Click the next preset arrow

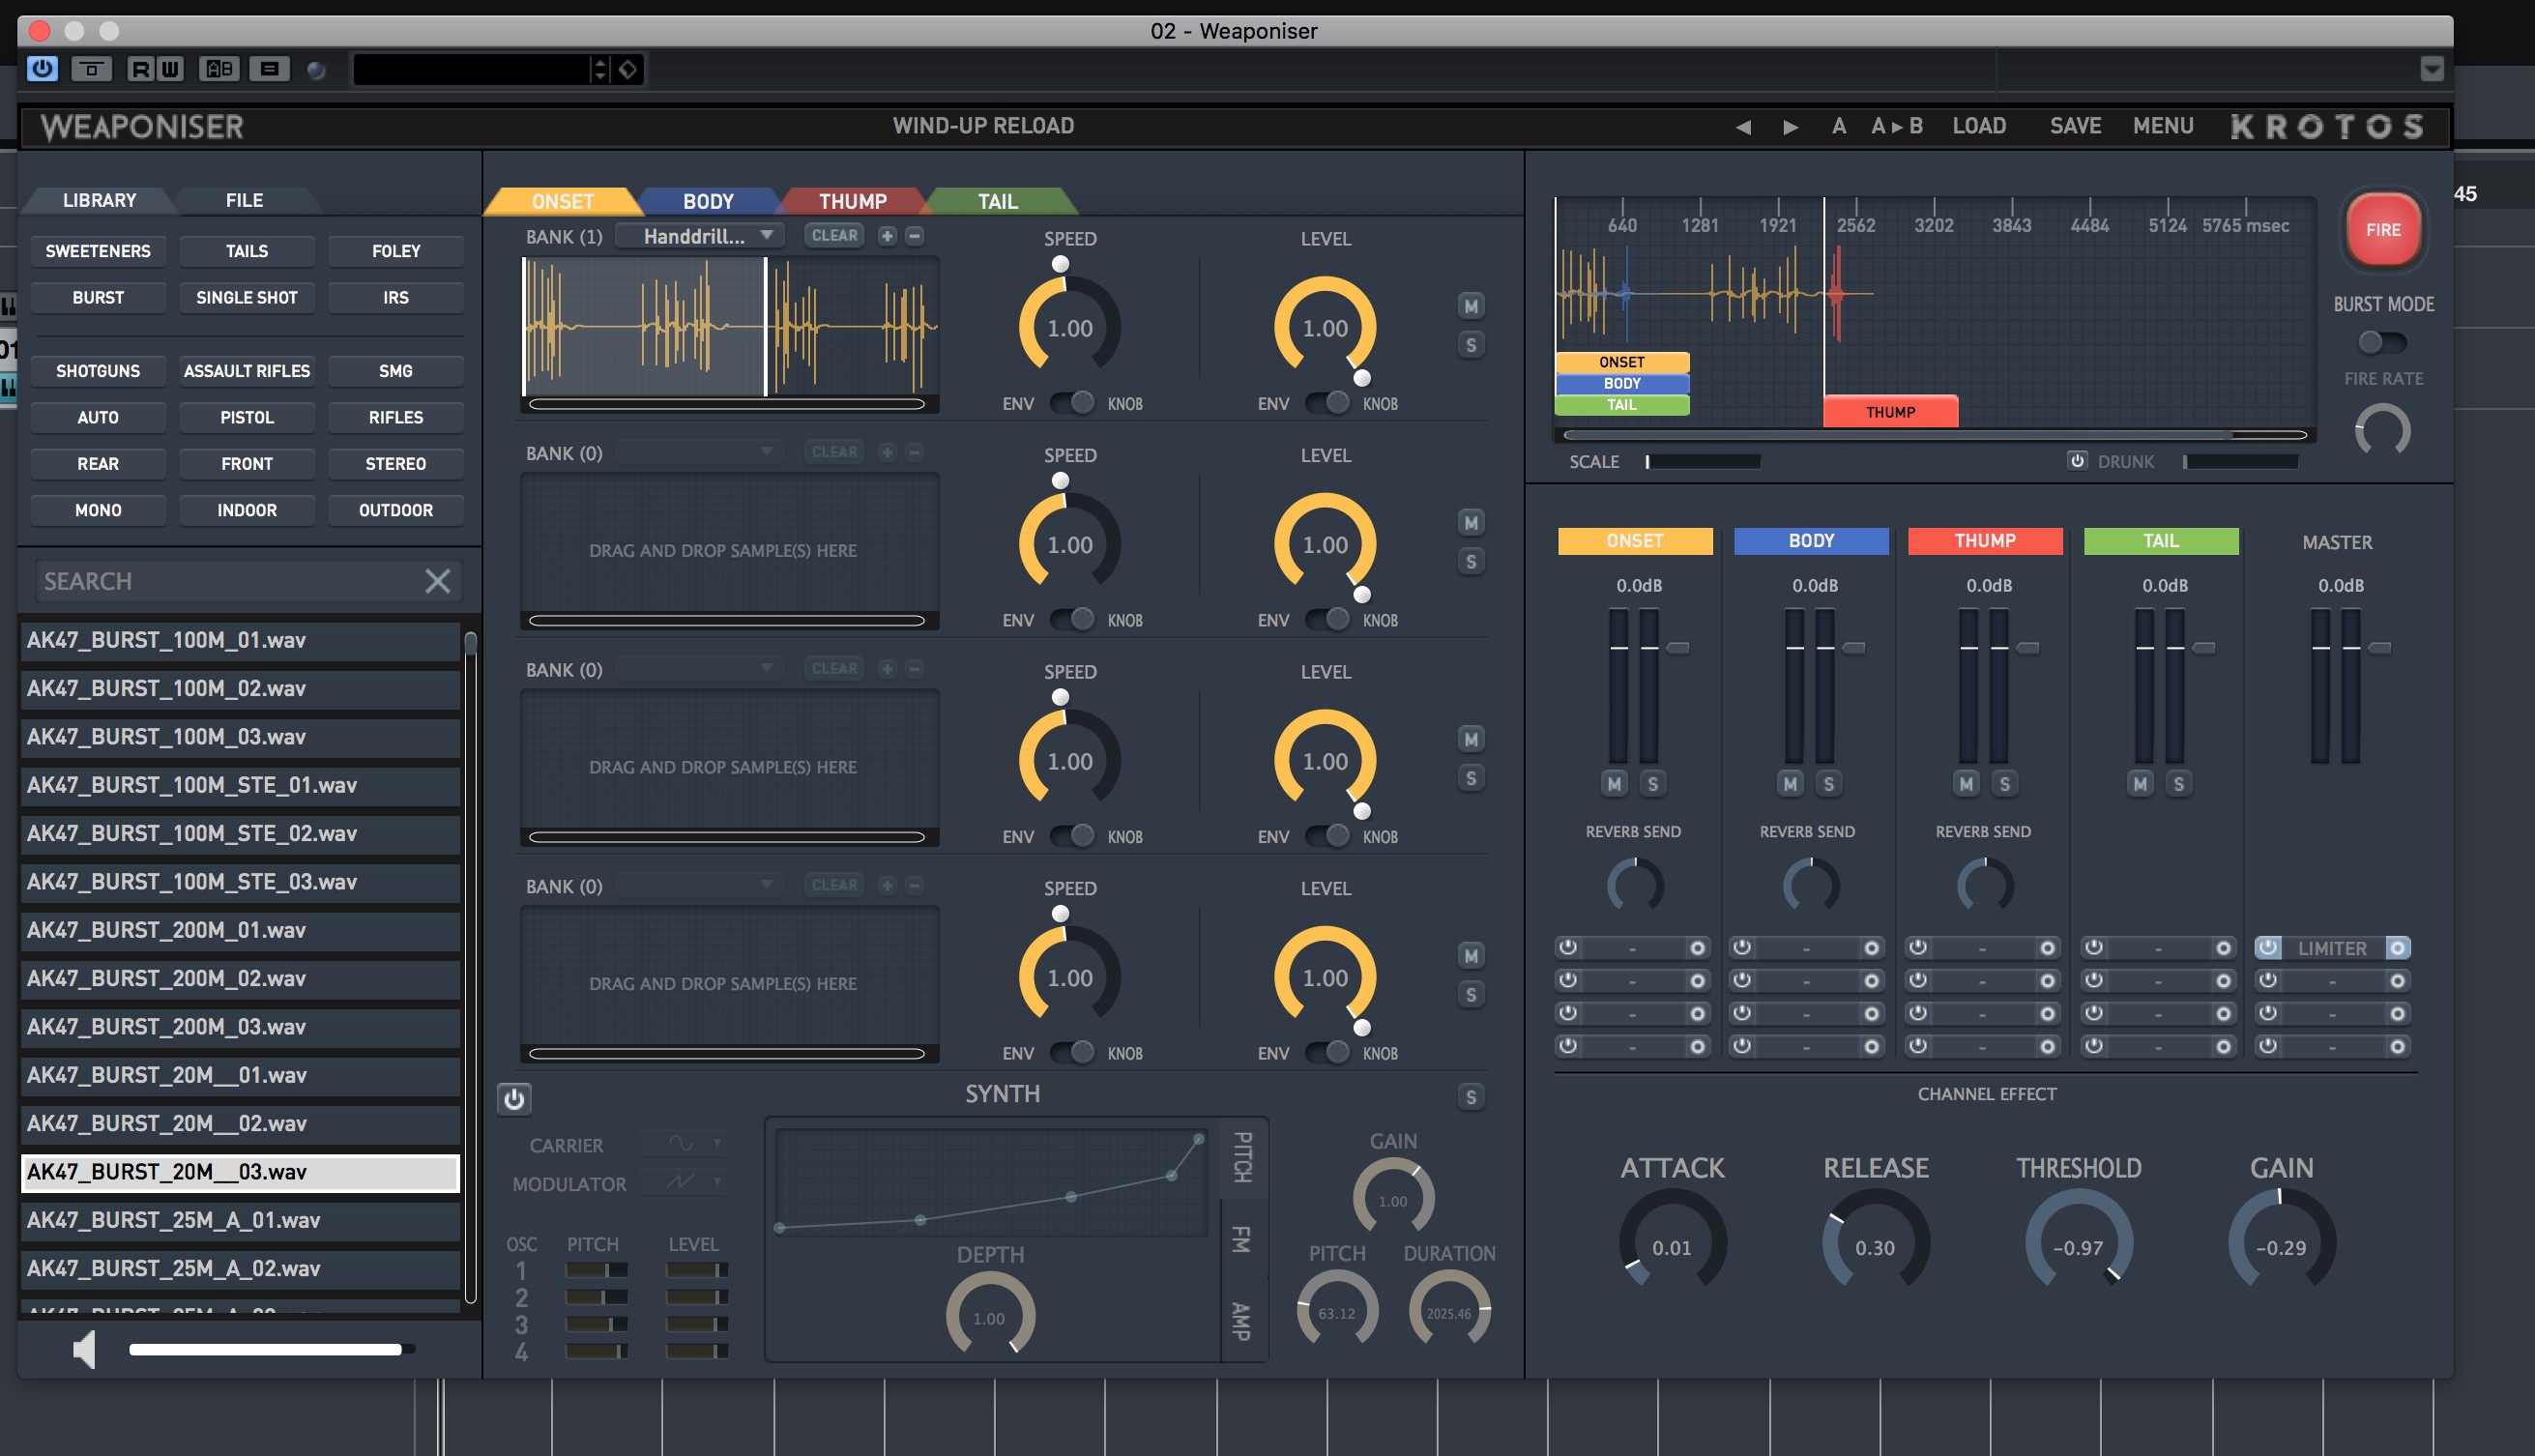1791,127
